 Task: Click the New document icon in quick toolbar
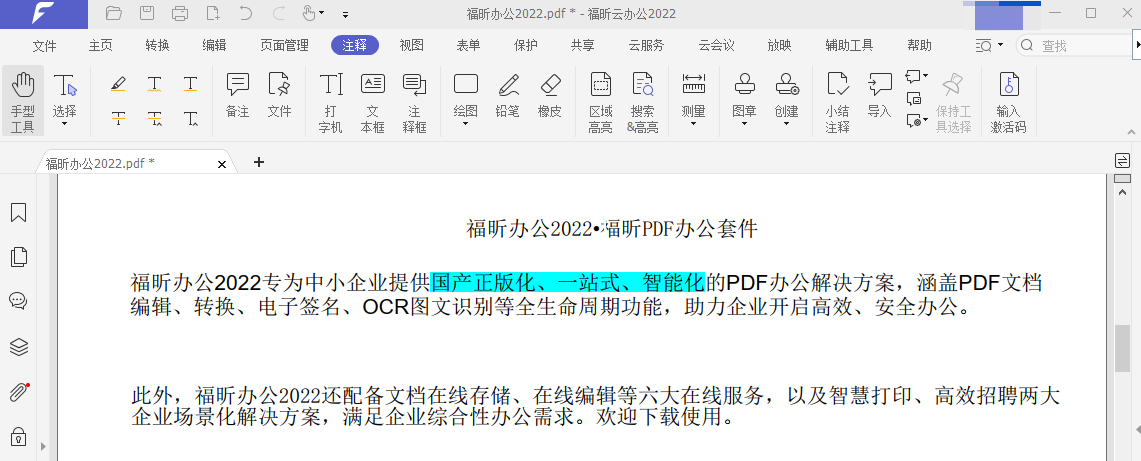pos(212,13)
